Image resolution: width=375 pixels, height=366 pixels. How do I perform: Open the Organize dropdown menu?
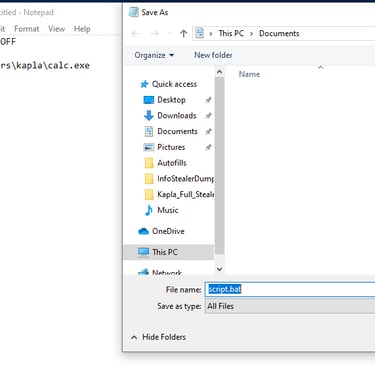point(154,55)
